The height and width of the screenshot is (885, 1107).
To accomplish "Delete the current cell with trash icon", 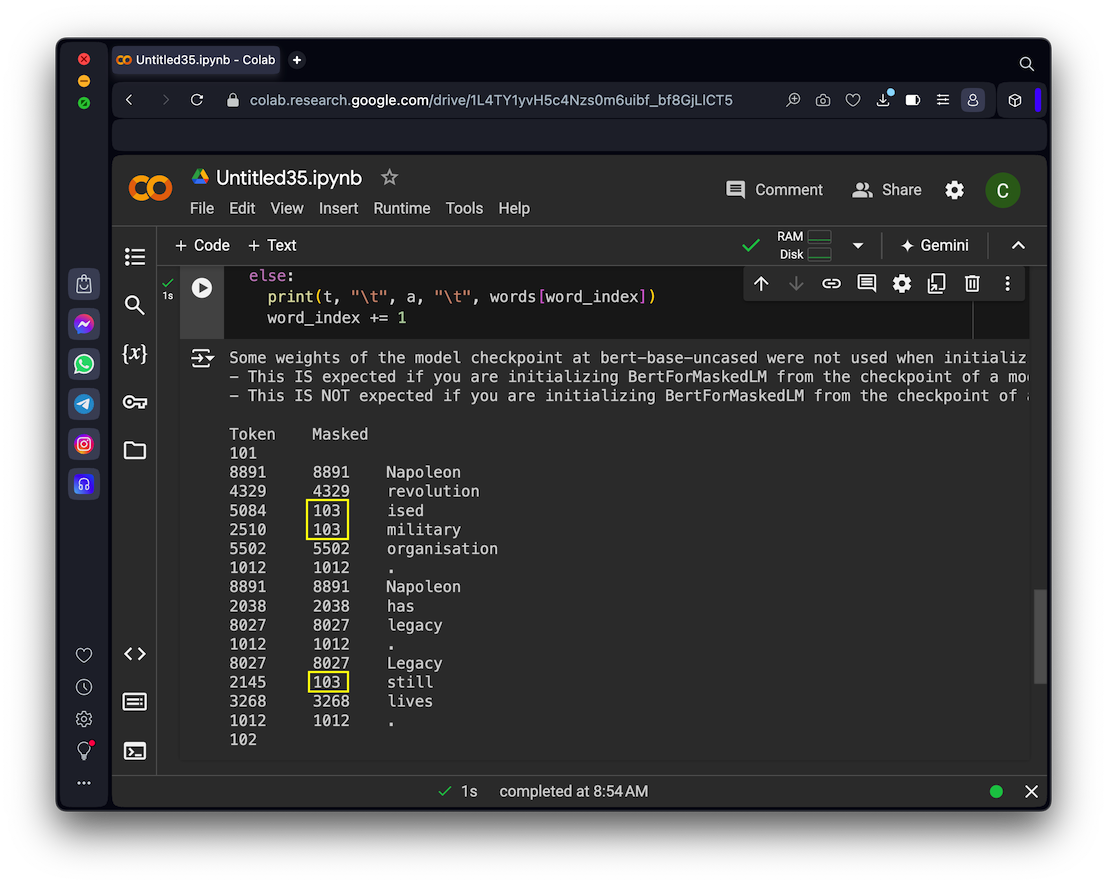I will coord(972,284).
